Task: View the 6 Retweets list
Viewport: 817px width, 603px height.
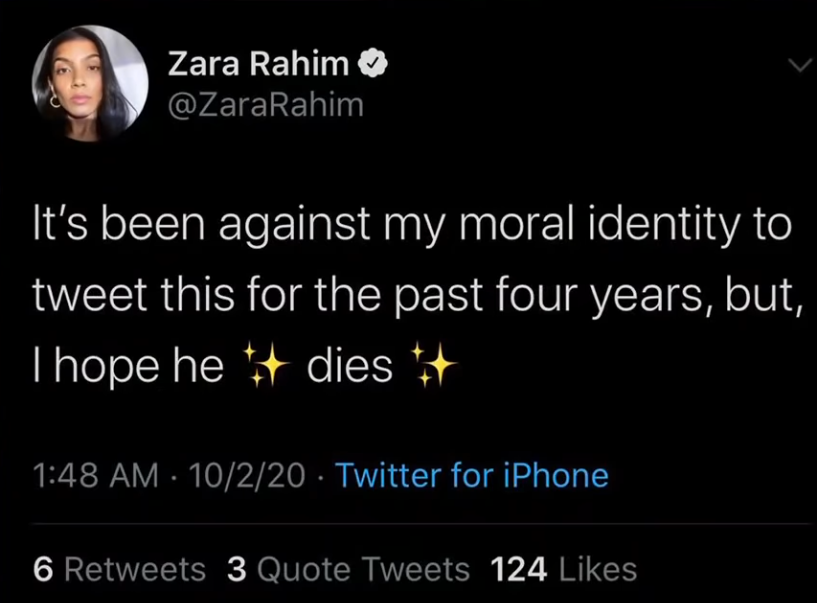Action: 119,569
